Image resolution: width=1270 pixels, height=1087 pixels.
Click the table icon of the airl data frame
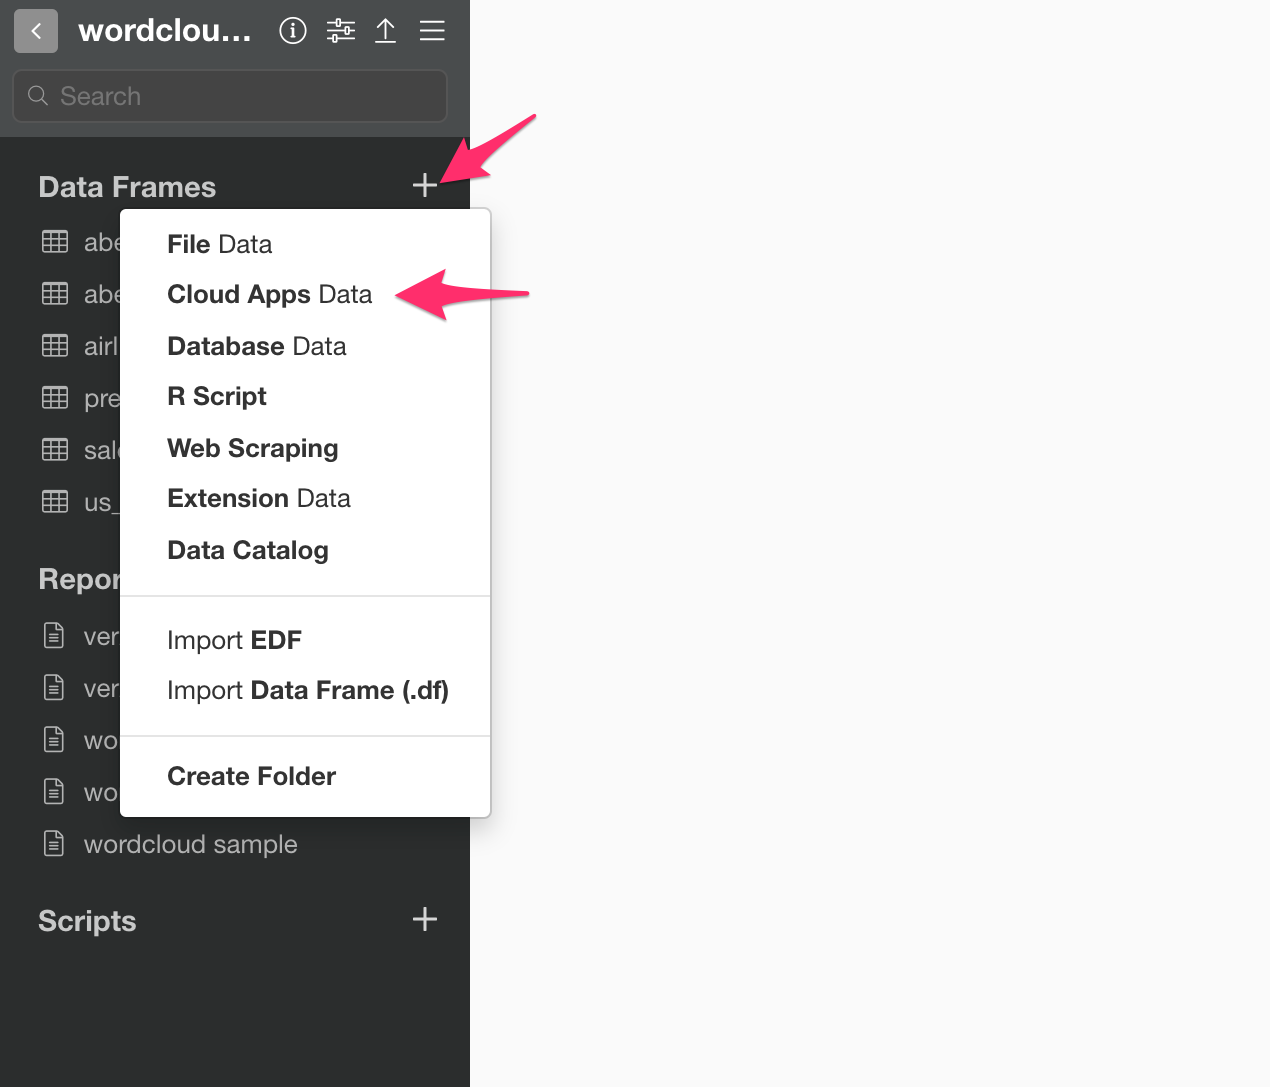(55, 346)
